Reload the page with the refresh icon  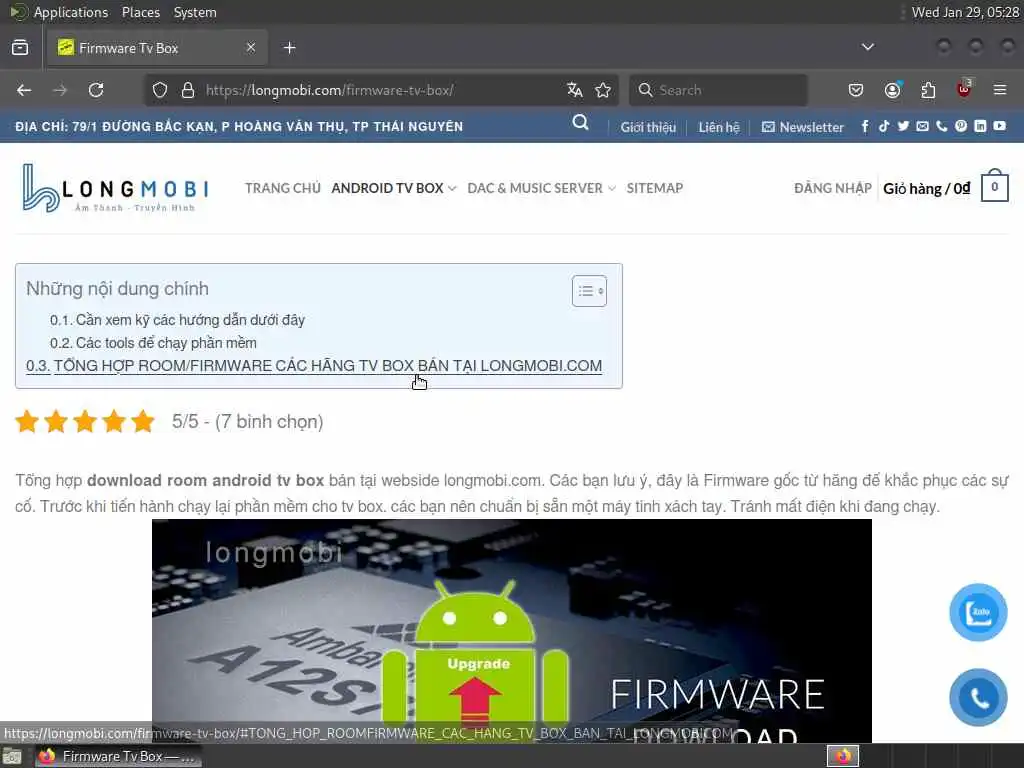point(96,90)
